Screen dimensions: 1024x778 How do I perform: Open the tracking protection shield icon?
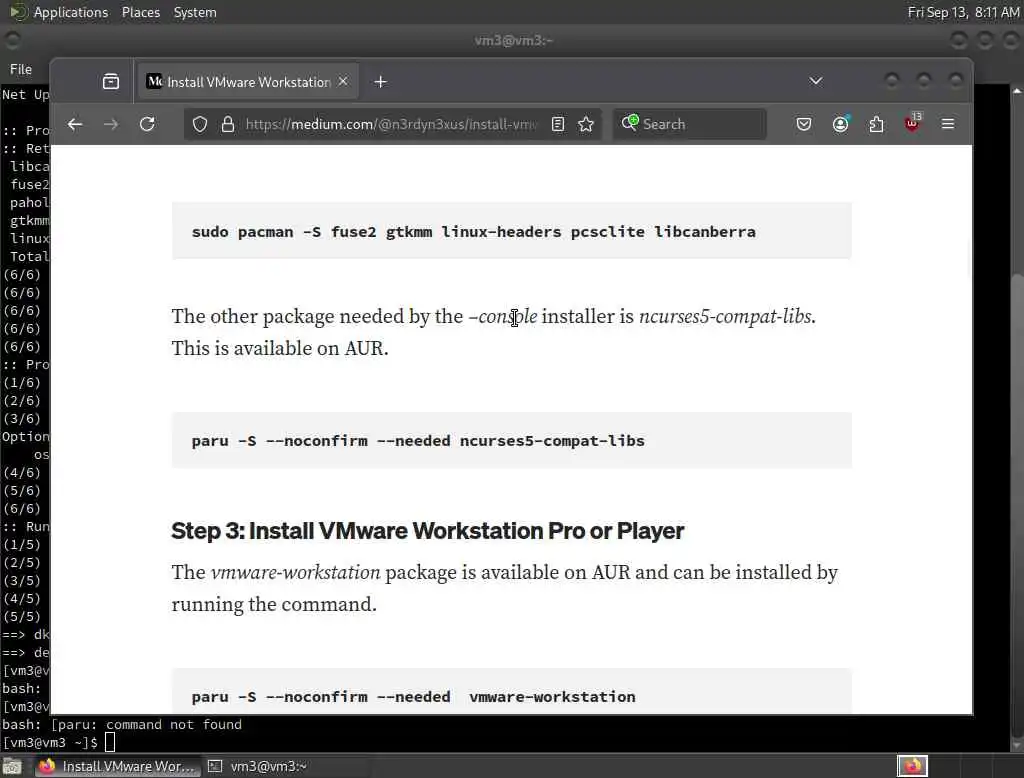[200, 124]
